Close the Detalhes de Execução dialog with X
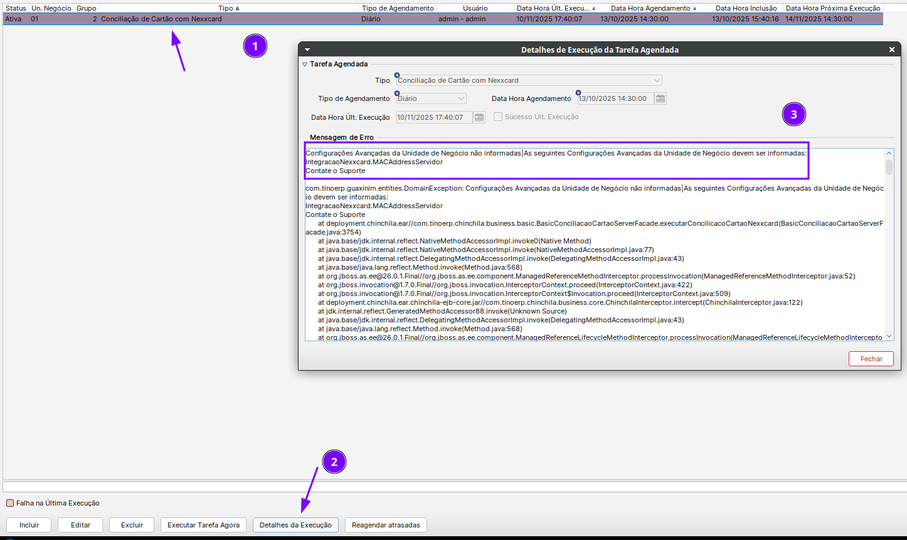Image resolution: width=907 pixels, height=540 pixels. [x=891, y=49]
